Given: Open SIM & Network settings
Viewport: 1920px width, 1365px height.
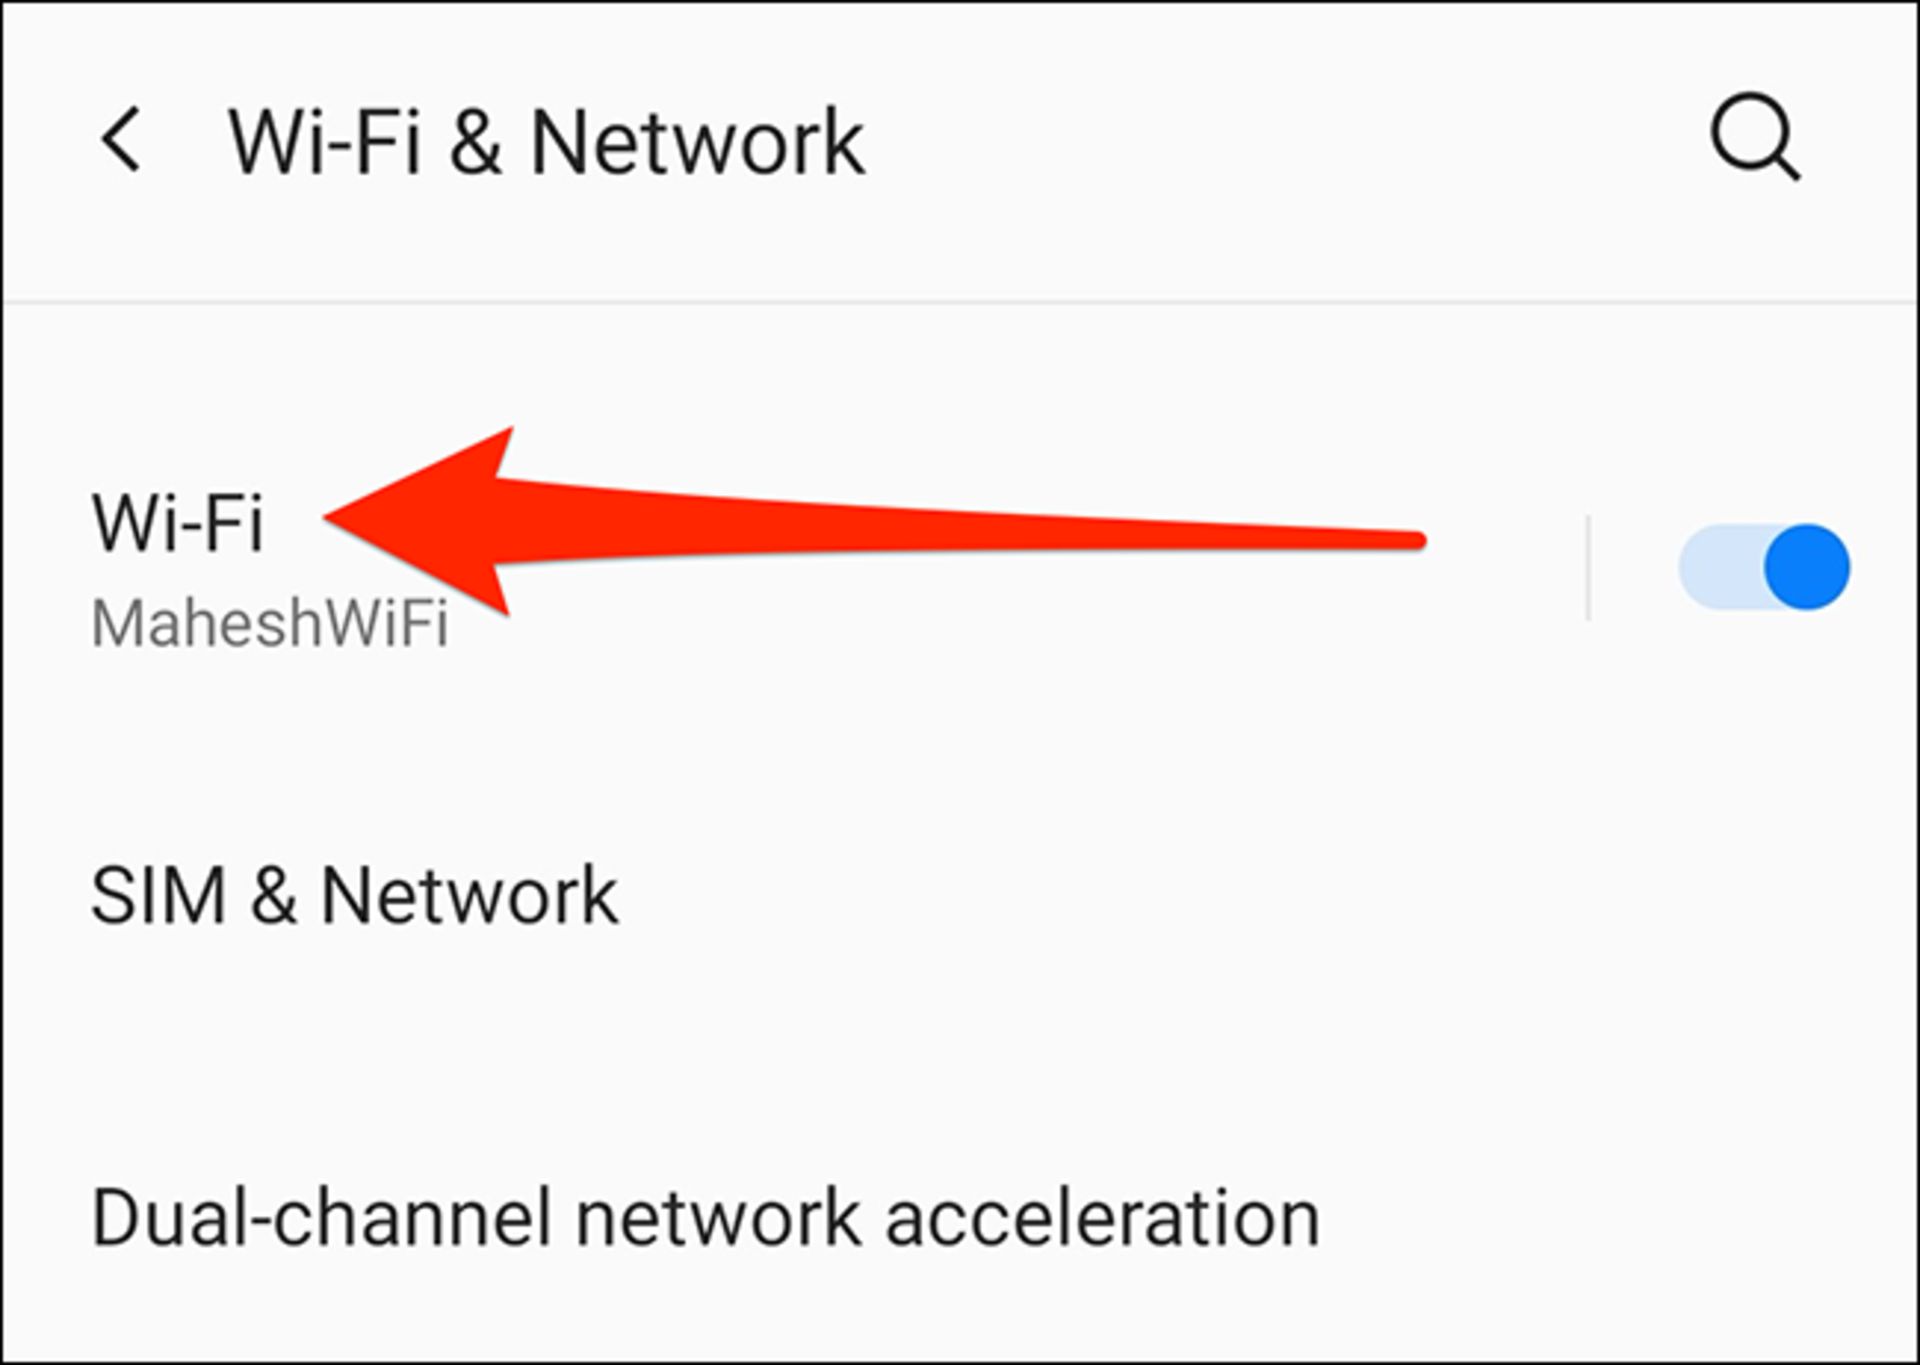Looking at the screenshot, I should point(960,895).
